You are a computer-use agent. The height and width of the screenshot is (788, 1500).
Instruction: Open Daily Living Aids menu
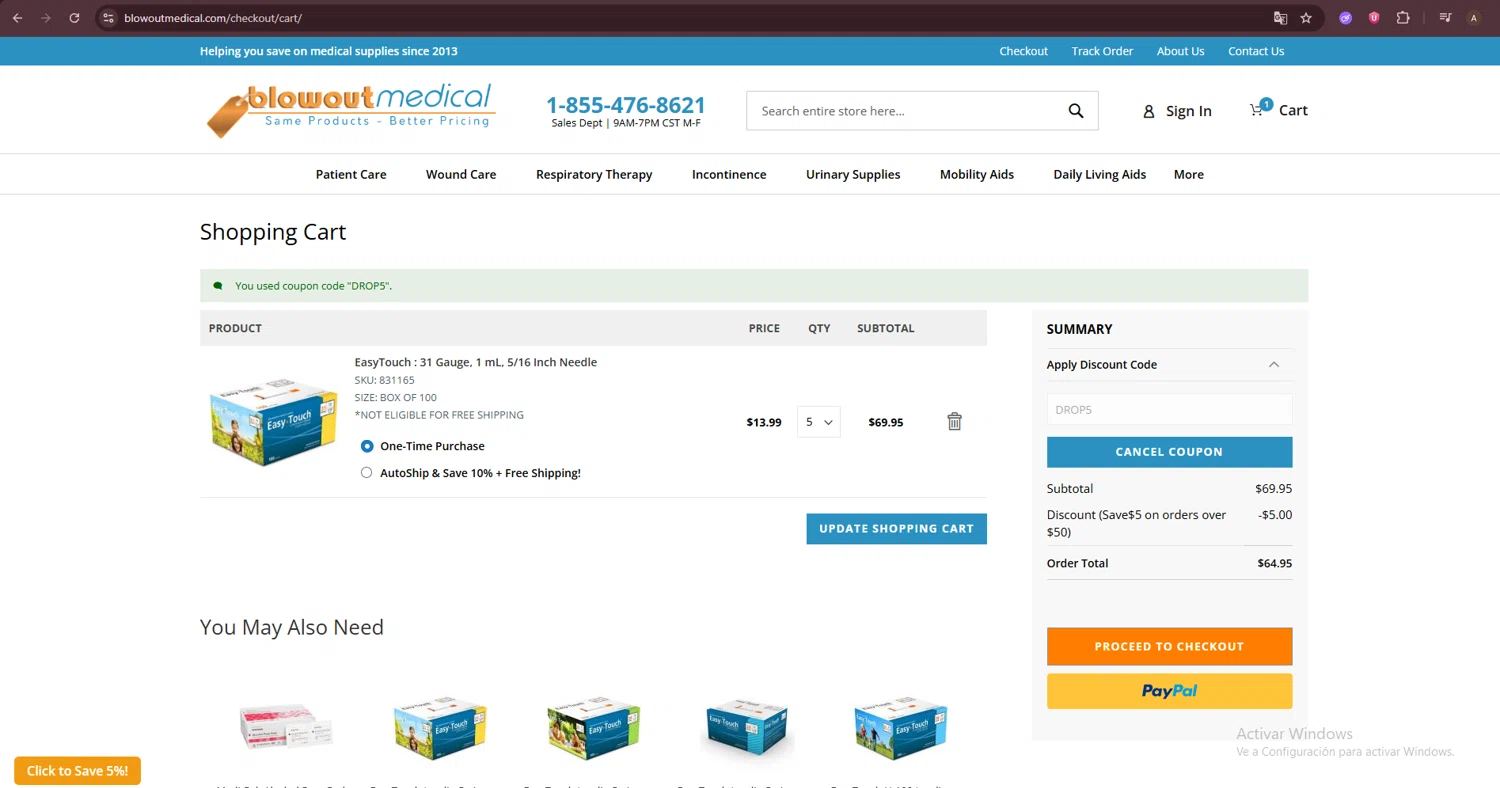point(1099,174)
